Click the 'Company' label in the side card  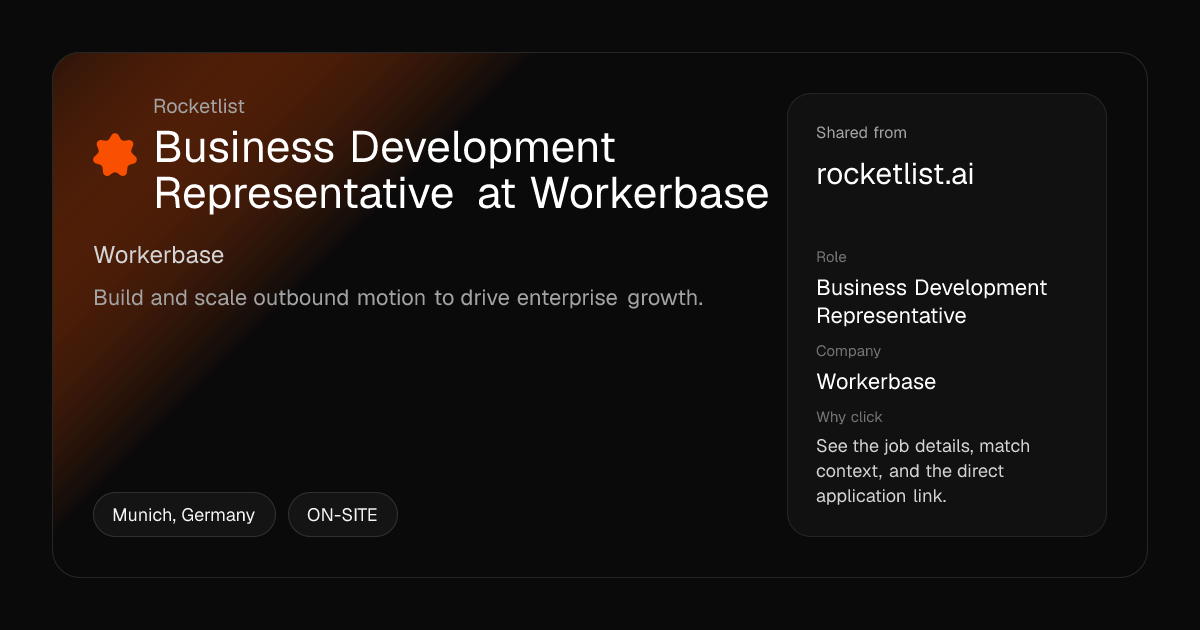(x=848, y=351)
